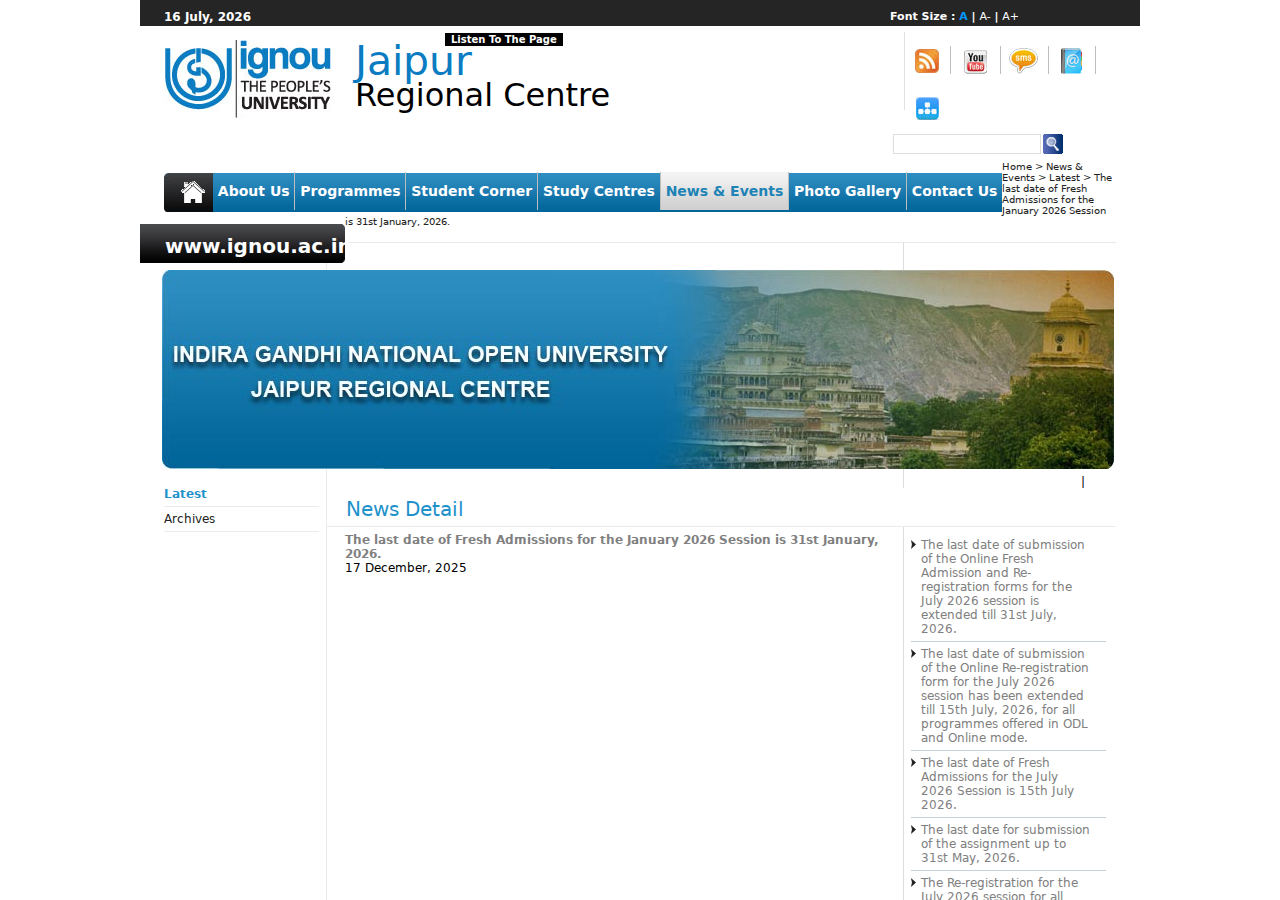Open the Contact Us menu
The height and width of the screenshot is (900, 1280).
click(x=955, y=192)
